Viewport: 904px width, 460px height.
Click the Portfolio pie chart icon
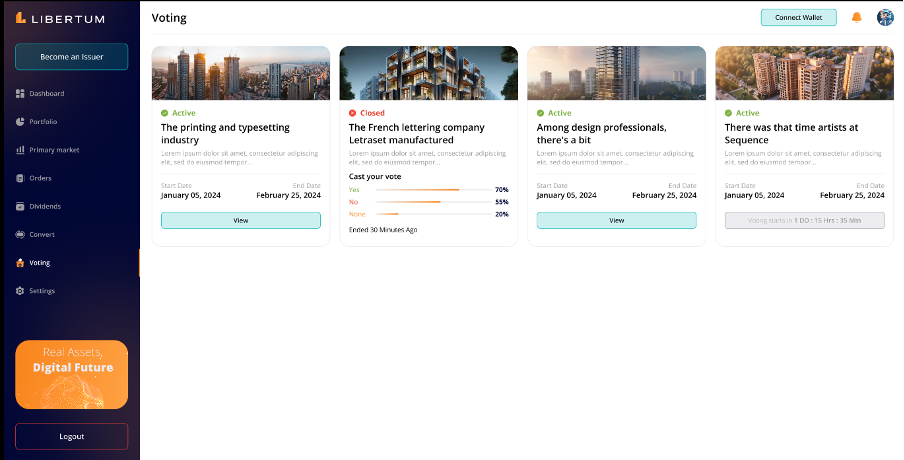pos(20,122)
